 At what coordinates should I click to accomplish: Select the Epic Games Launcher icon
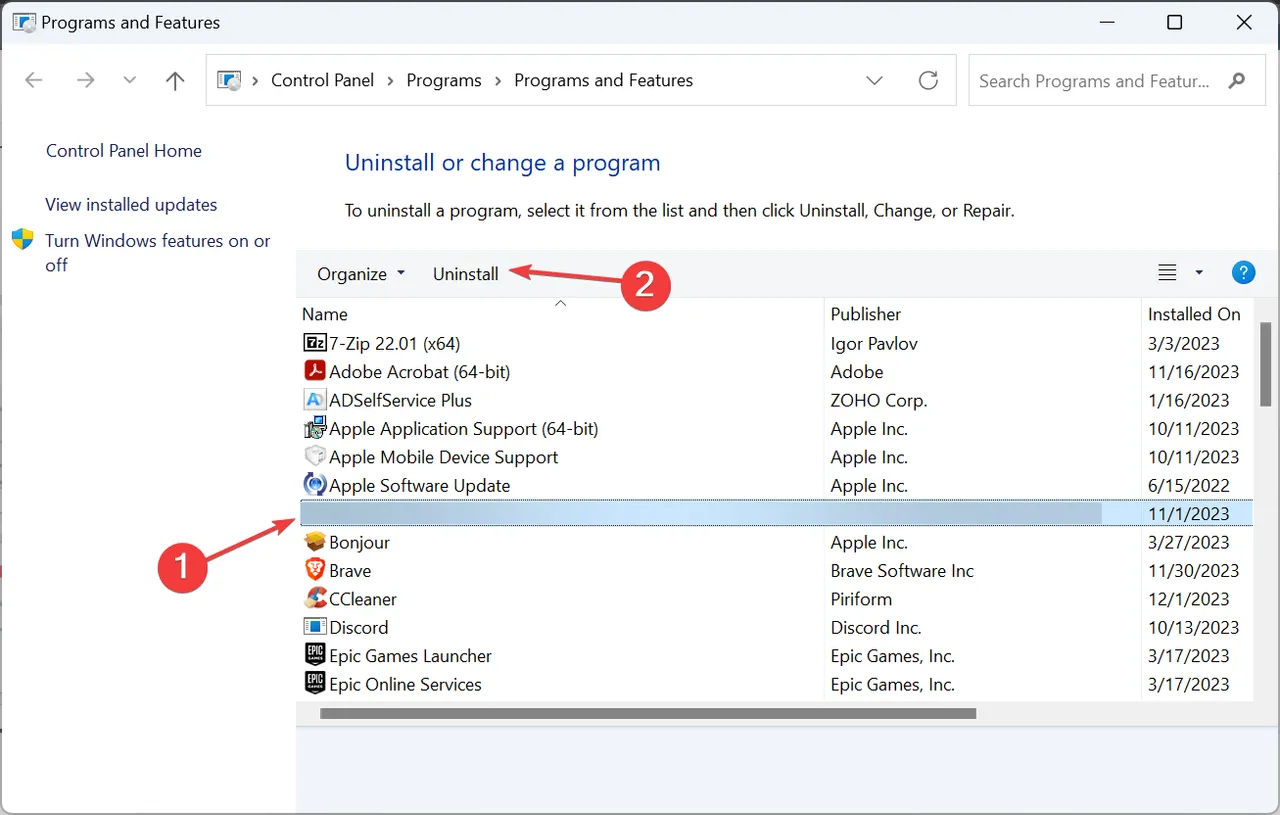coord(314,656)
